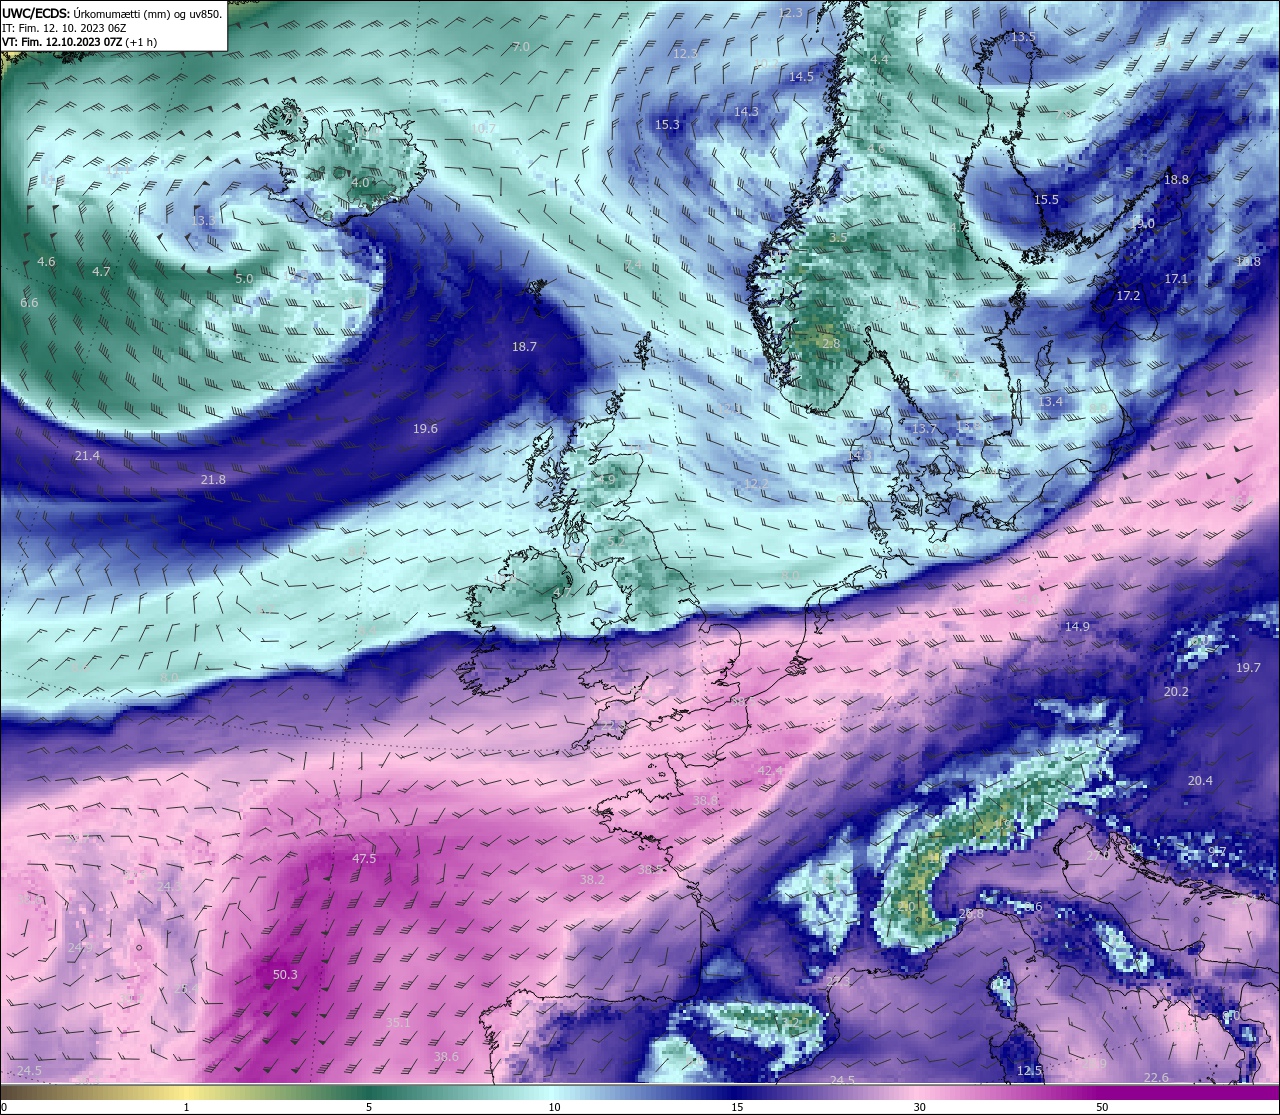Click the UWC/ECDS Úrkomumætti map title
Viewport: 1280px width, 1115px height.
tap(112, 14)
